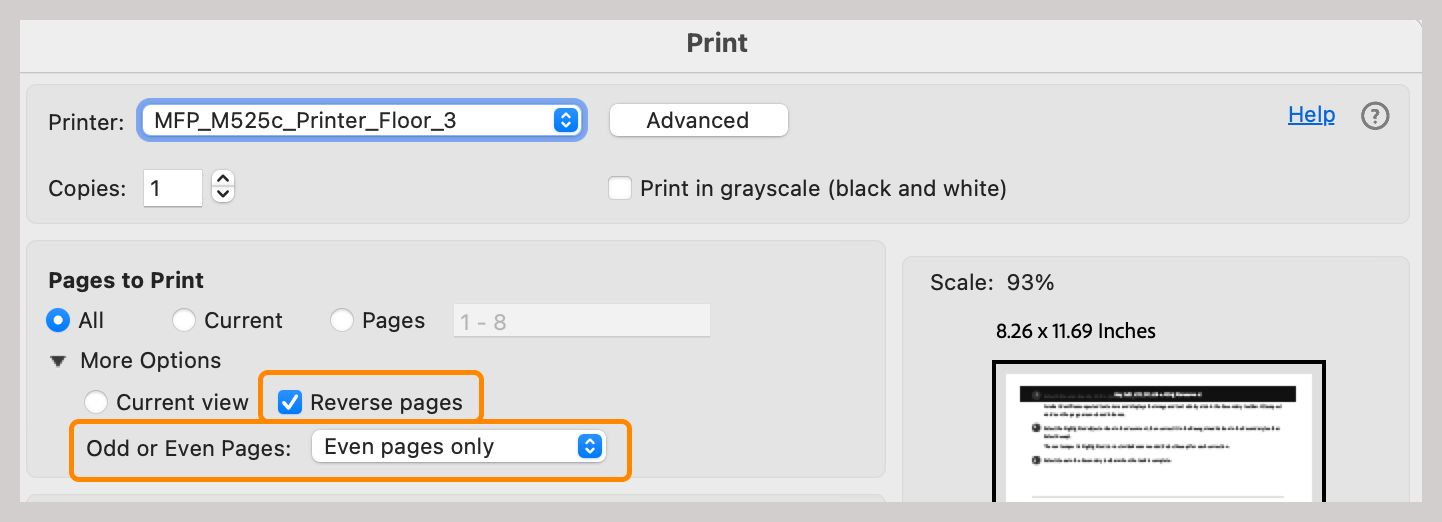Image resolution: width=1442 pixels, height=522 pixels.
Task: Click the Copies stepper up arrow
Action: click(224, 180)
